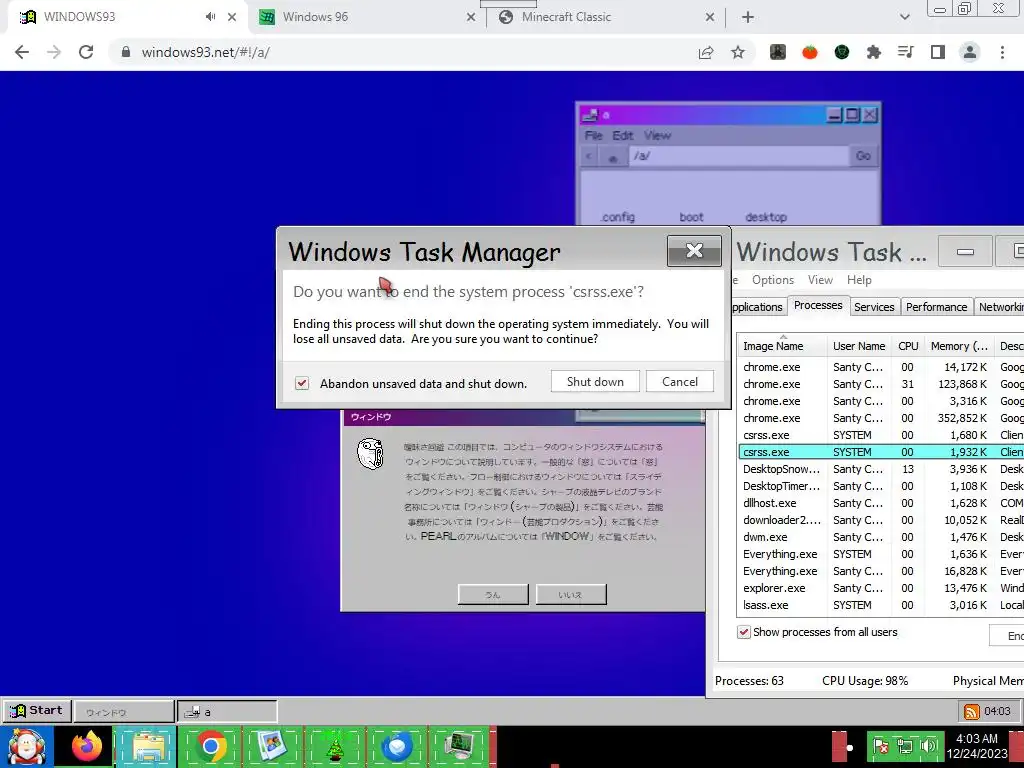The image size is (1024, 768).
Task: Sort processes by the CPU column header
Action: [x=908, y=345]
